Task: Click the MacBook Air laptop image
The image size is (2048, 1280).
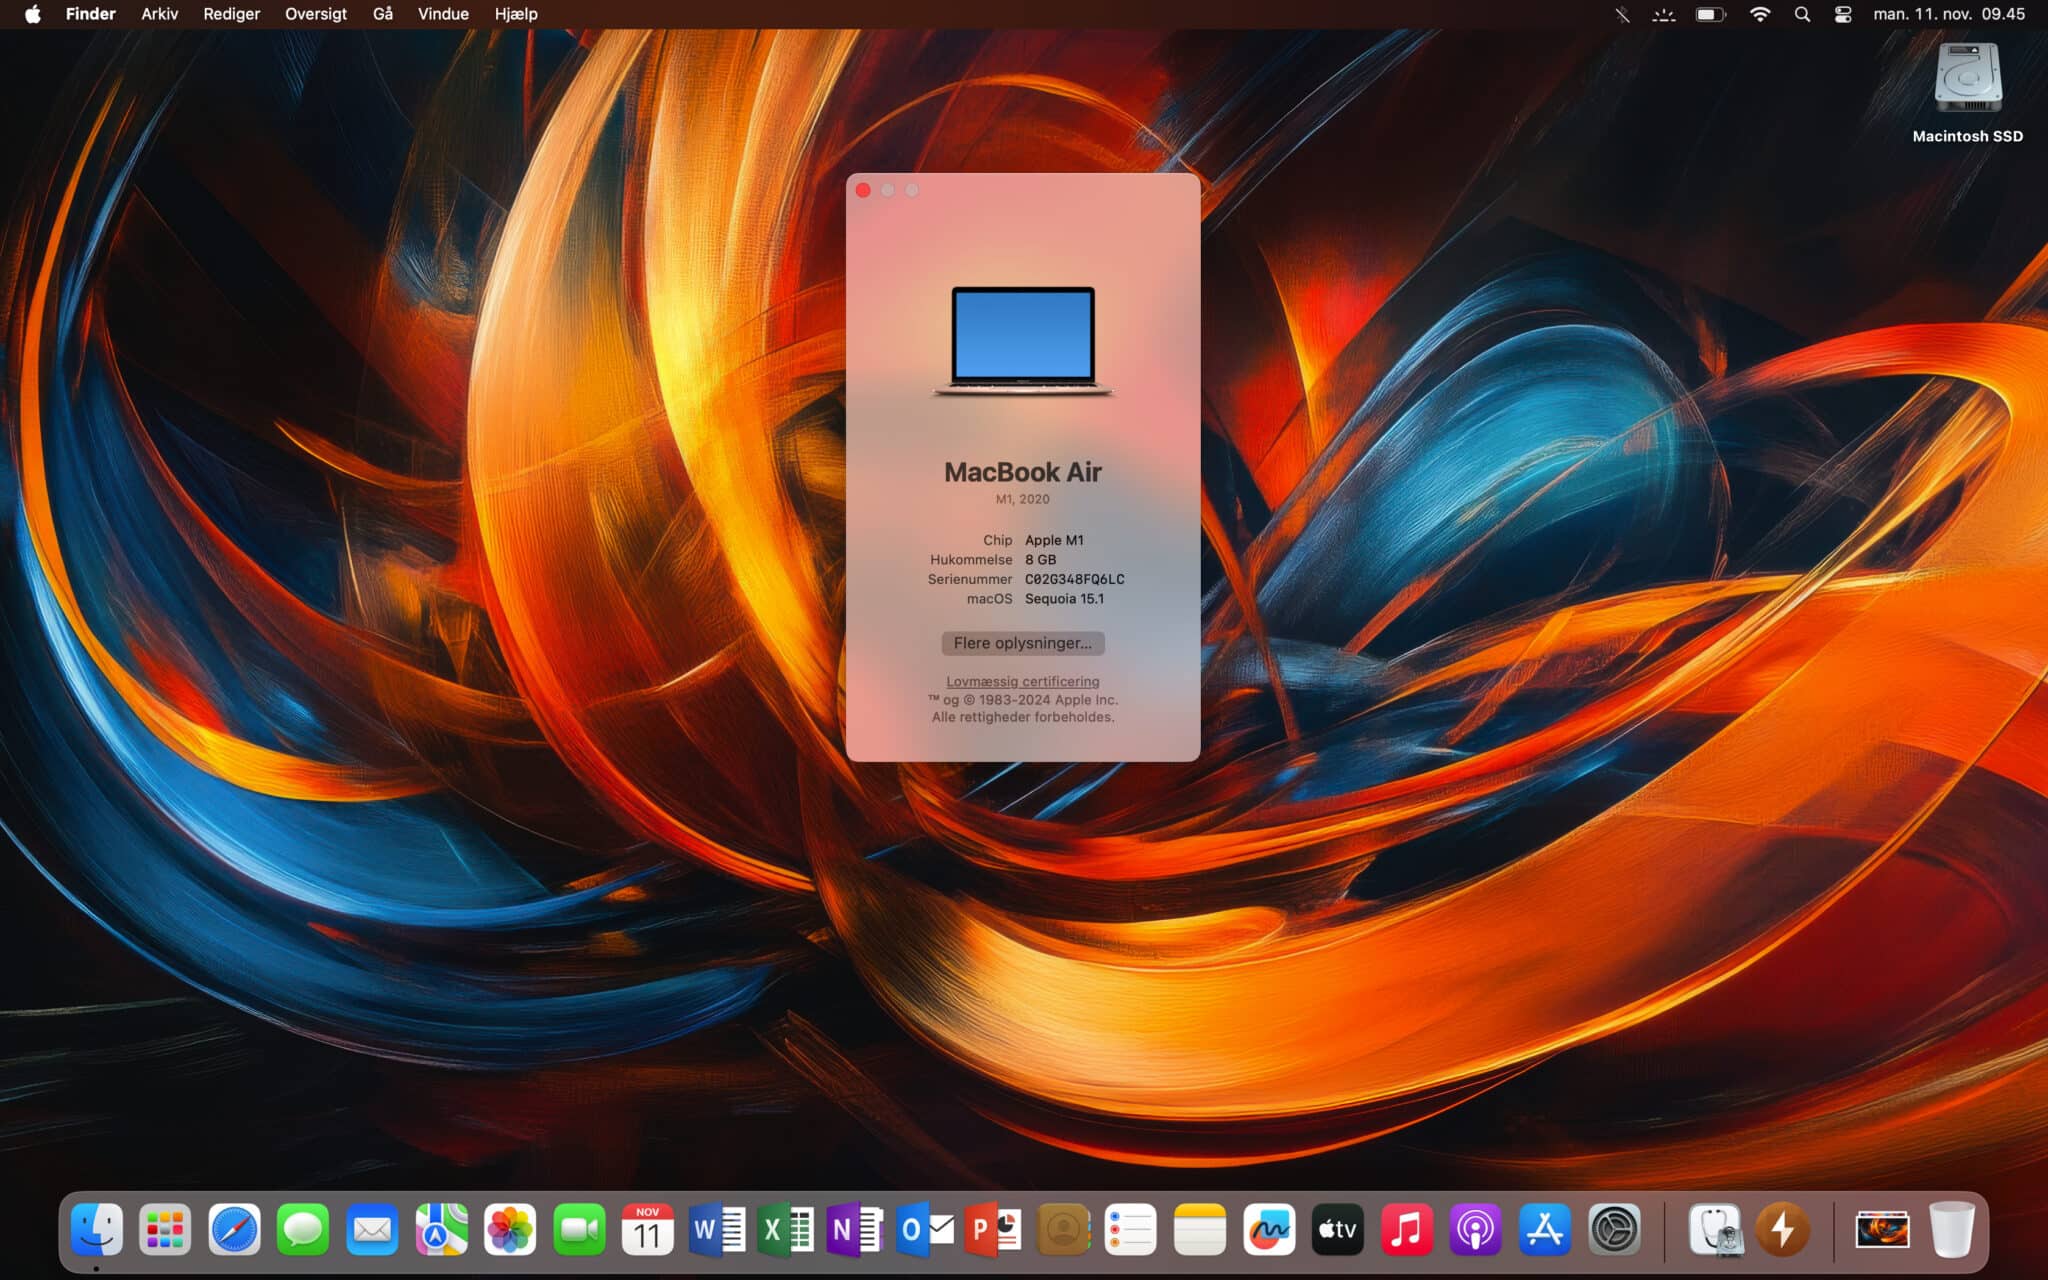Action: (1022, 340)
